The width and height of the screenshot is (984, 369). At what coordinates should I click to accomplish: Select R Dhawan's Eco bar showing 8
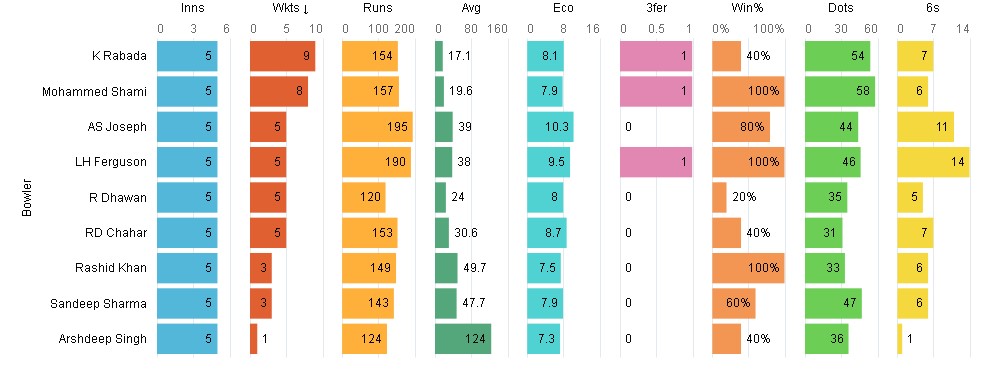click(545, 197)
